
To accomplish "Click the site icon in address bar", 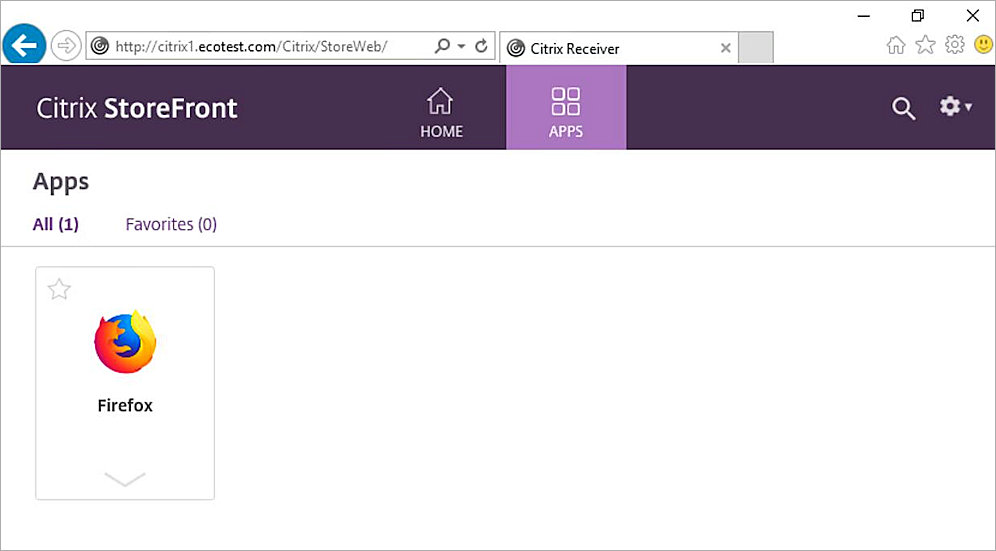I will [x=100, y=46].
